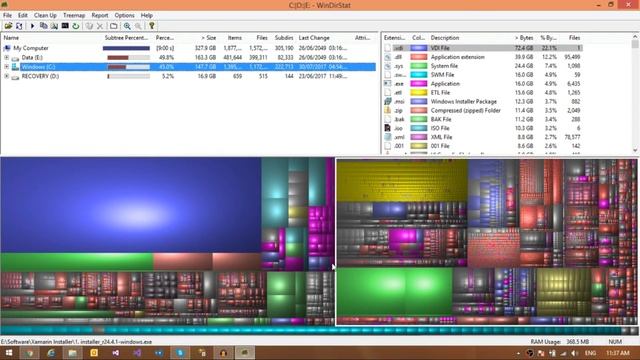Open Internet Explorer from the taskbar
The width and height of the screenshot is (640, 360).
coord(51,353)
